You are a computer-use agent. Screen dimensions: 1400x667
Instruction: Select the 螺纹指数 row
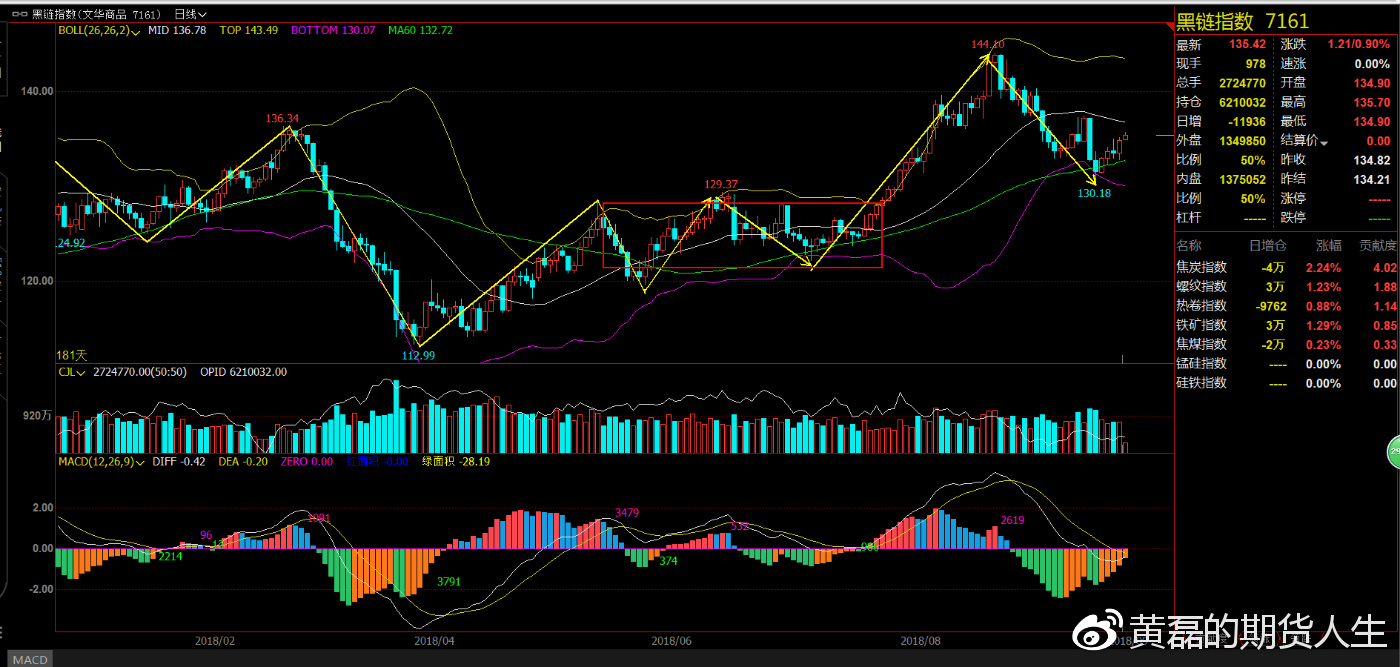coord(1287,287)
